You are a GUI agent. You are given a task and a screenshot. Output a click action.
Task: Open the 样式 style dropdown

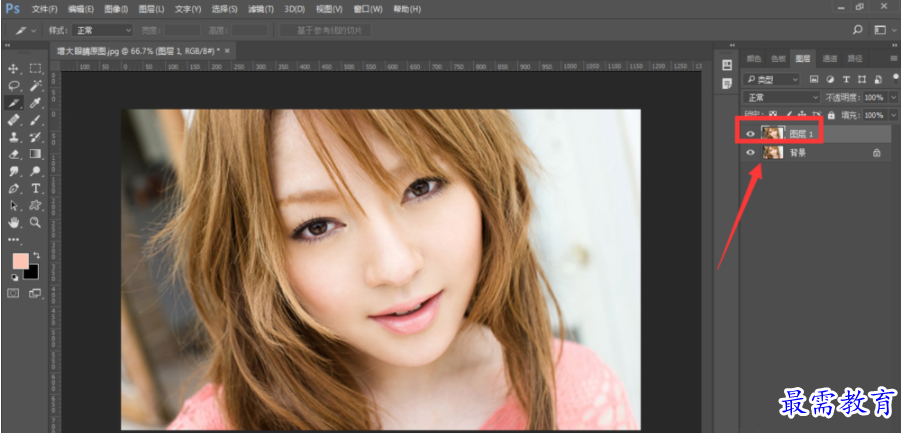click(103, 31)
